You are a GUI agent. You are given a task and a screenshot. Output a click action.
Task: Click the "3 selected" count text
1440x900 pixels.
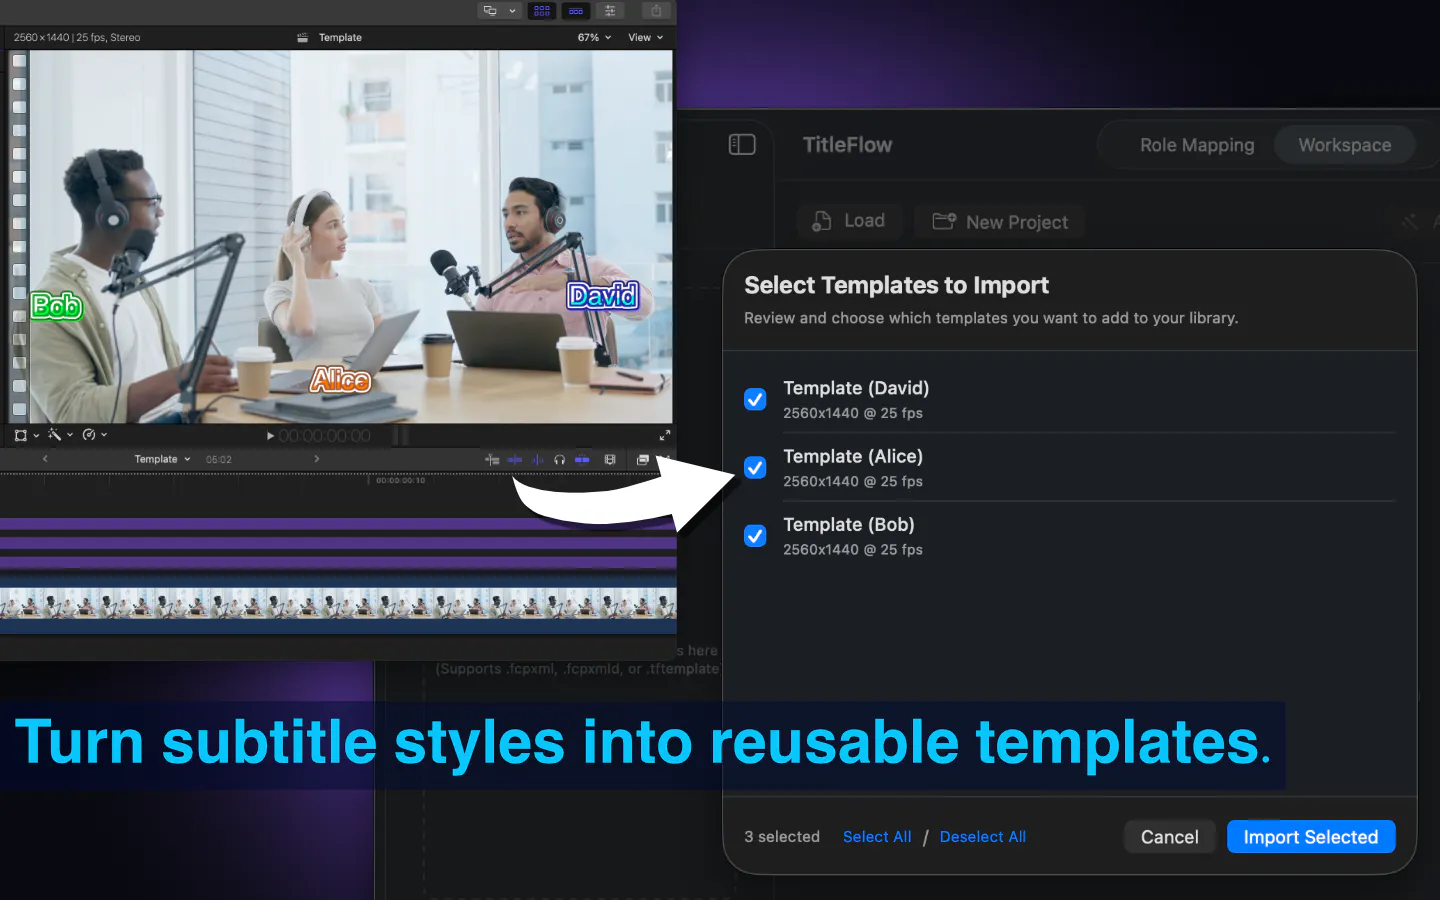(x=782, y=837)
